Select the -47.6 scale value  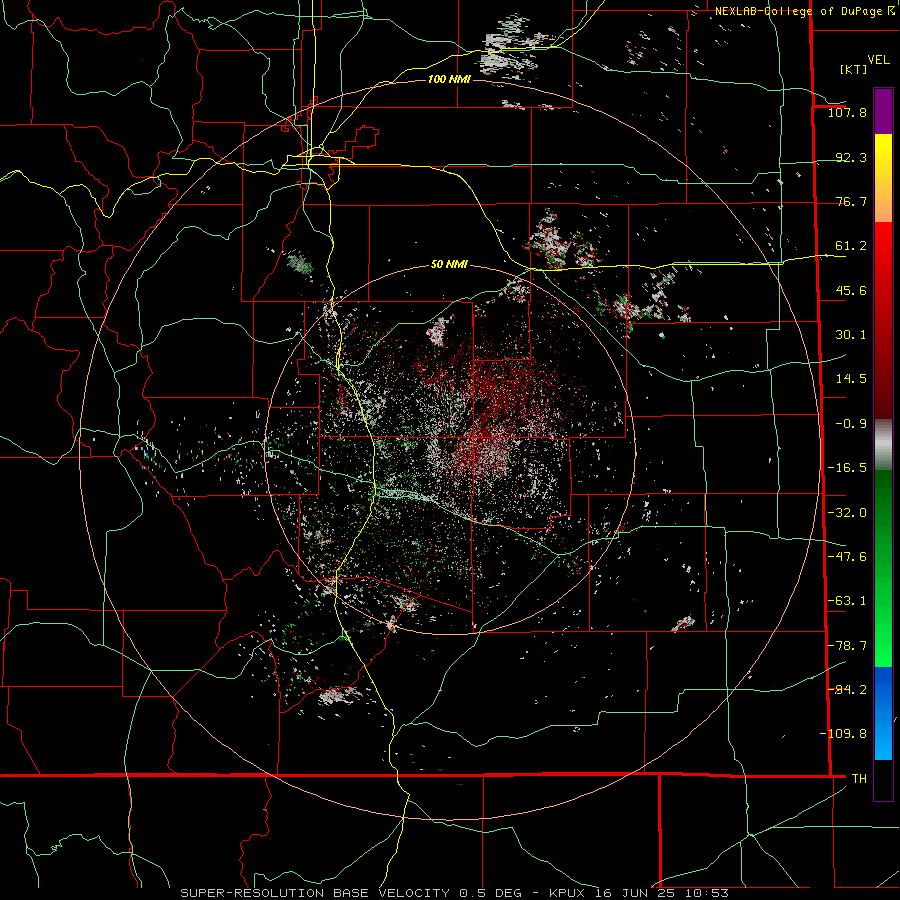pyautogui.click(x=847, y=557)
